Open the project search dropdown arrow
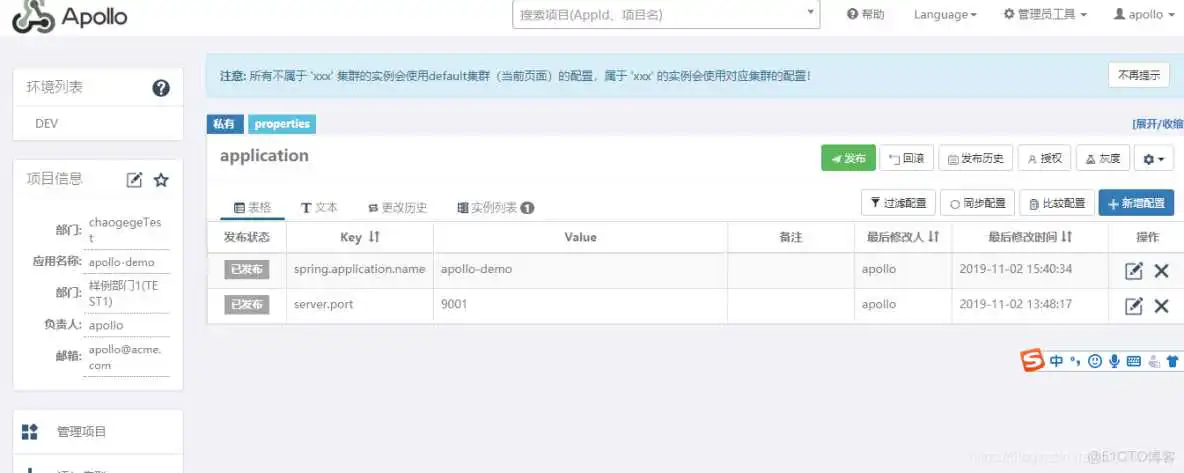 pos(811,13)
